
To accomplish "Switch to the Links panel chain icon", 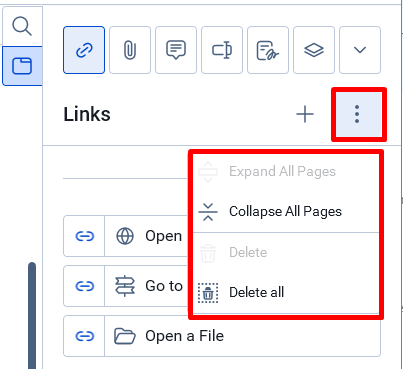I will pos(84,50).
